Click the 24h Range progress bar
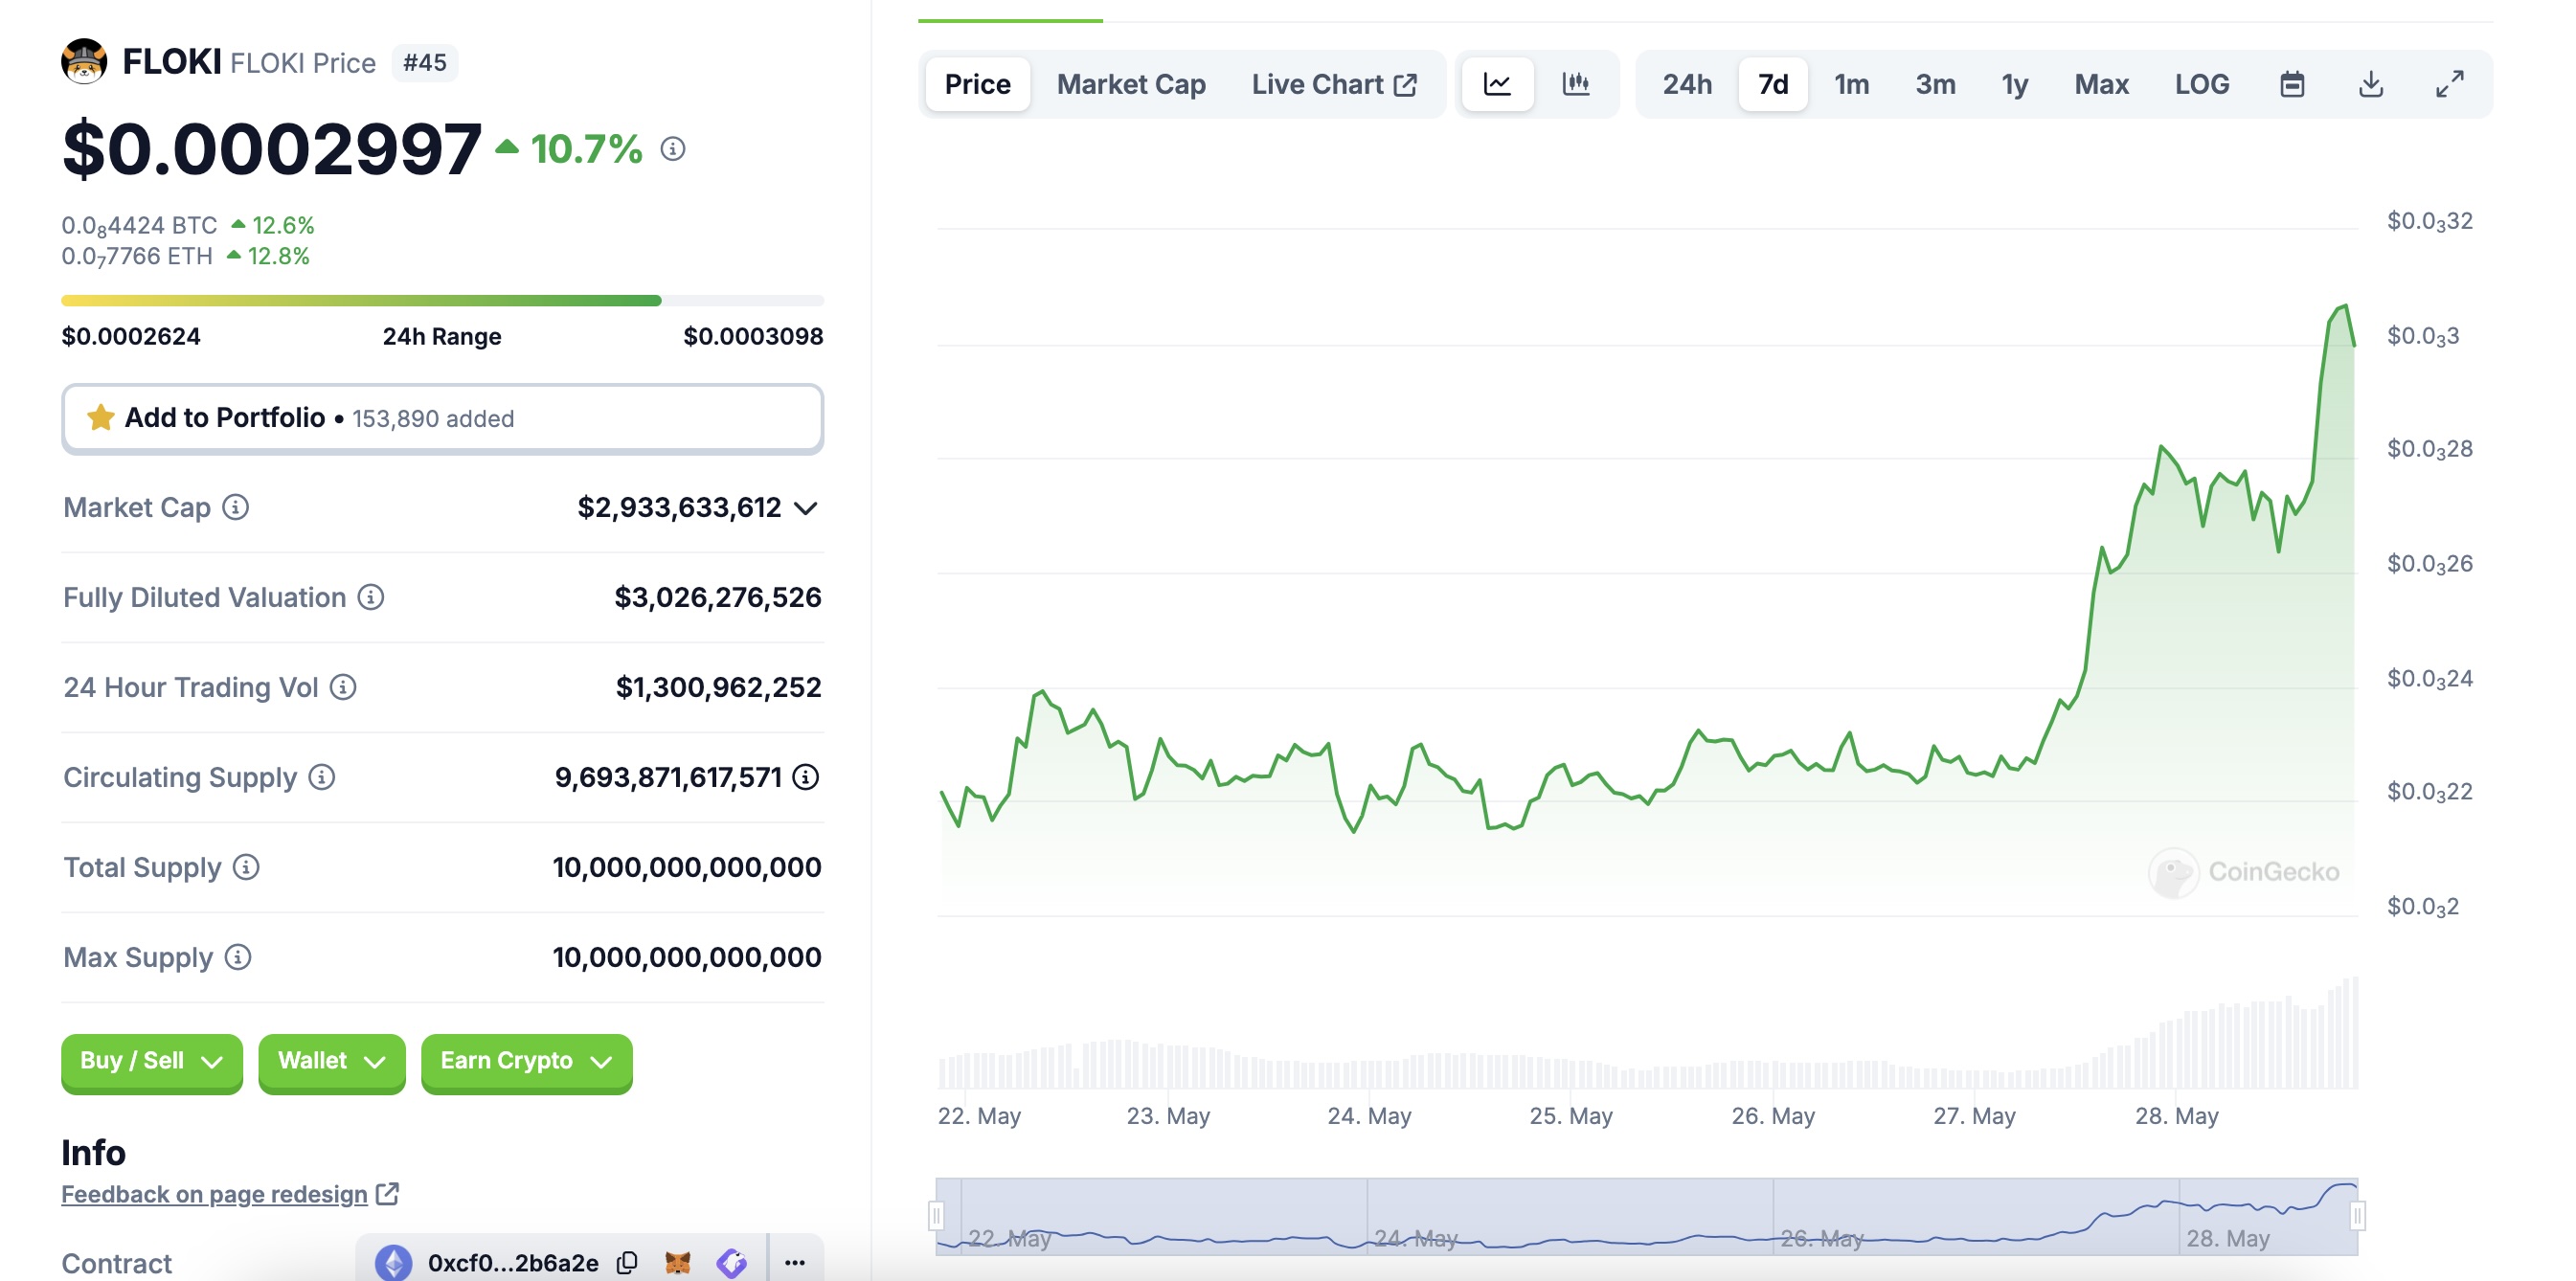Image resolution: width=2576 pixels, height=1281 pixels. pos(442,300)
